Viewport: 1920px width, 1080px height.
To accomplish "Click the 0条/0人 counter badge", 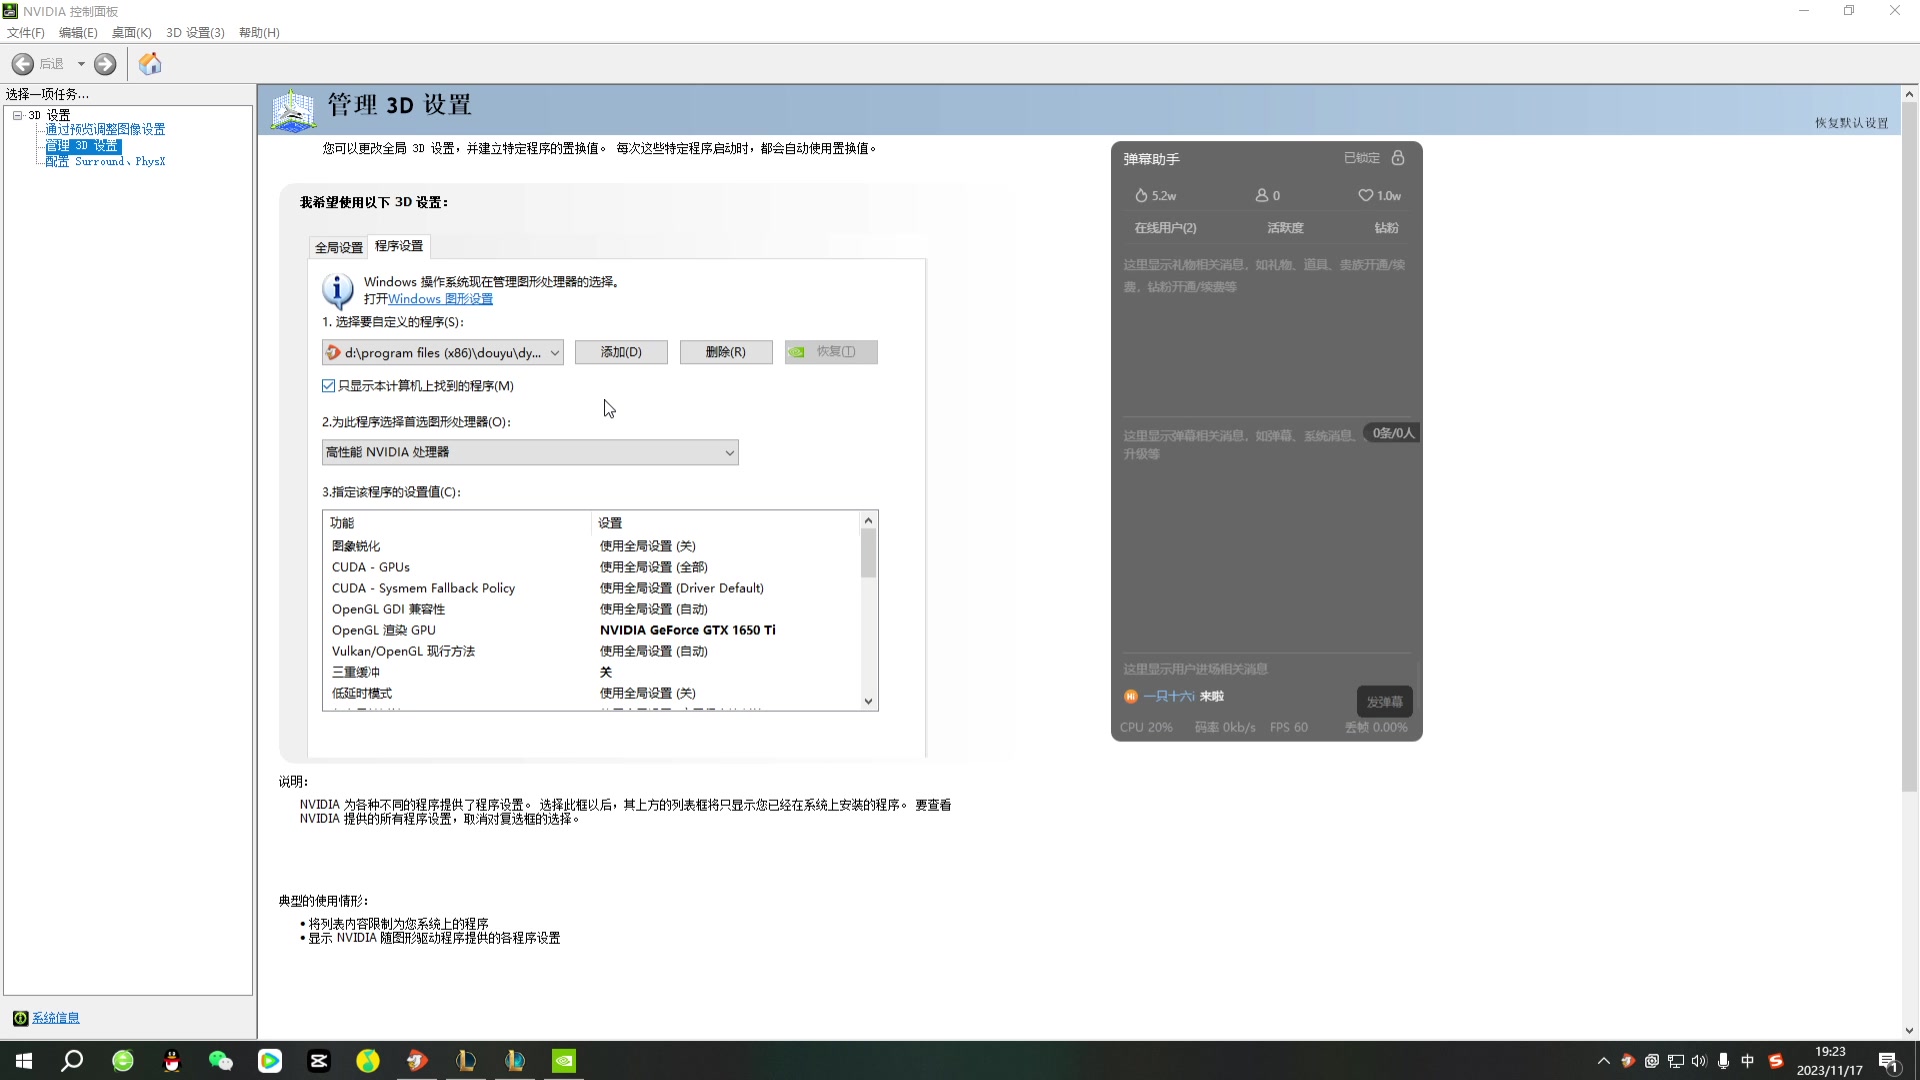I will [x=1393, y=433].
